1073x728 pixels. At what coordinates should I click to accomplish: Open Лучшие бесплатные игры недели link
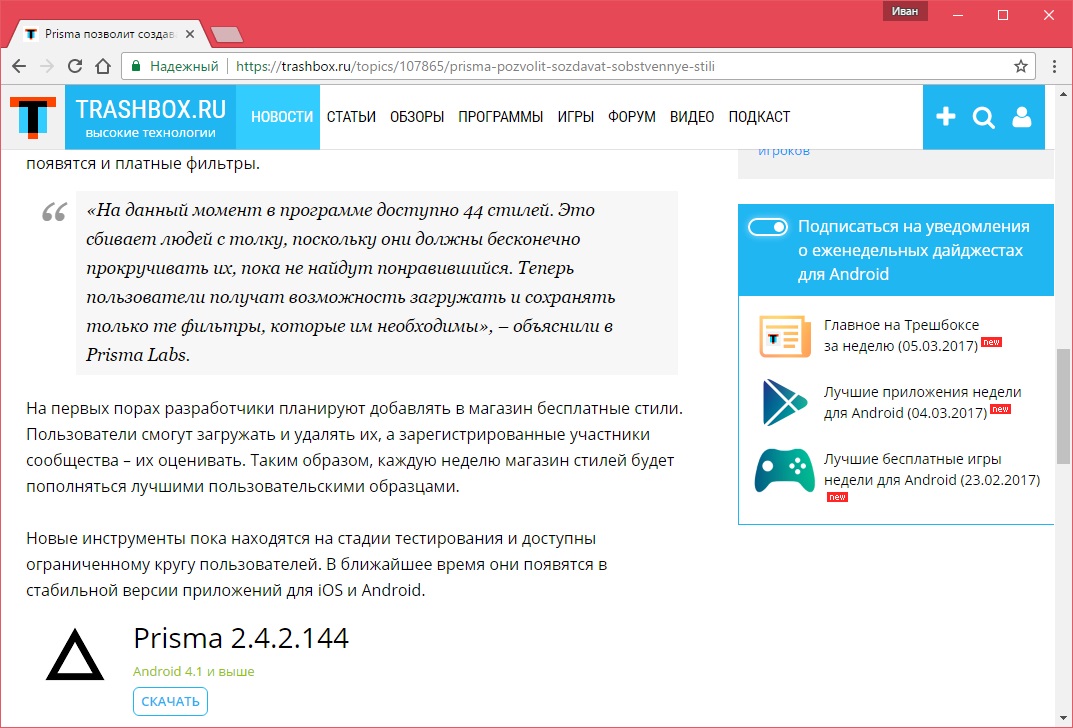[931, 469]
